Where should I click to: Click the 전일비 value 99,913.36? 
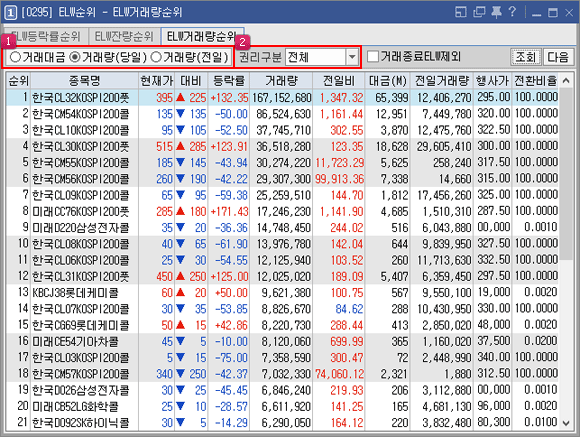(340, 179)
